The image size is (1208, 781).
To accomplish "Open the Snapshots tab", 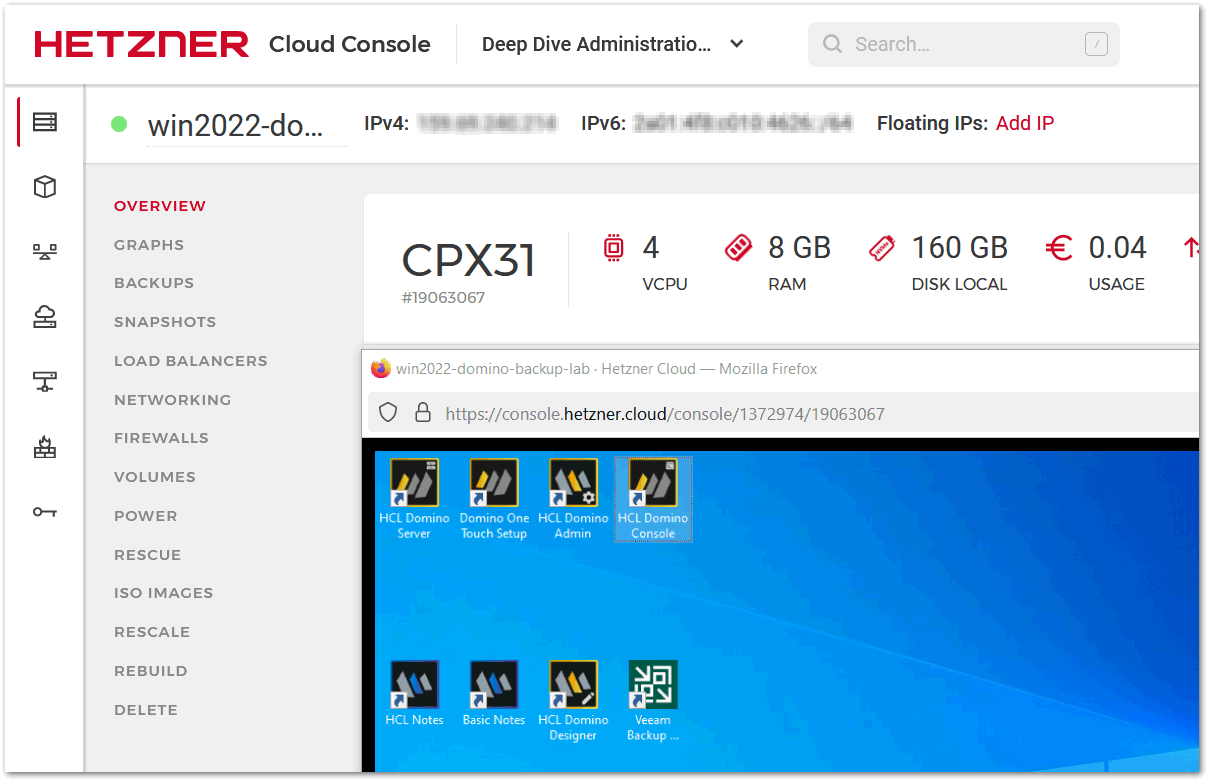I will click(x=165, y=322).
